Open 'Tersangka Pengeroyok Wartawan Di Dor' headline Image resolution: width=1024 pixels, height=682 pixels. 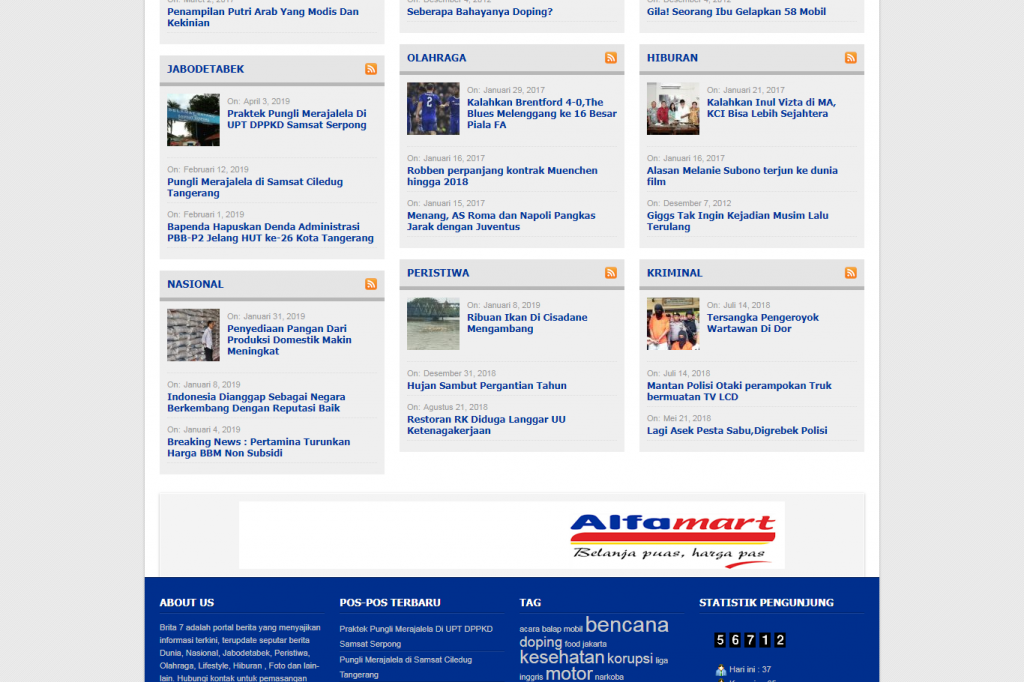[x=762, y=323]
